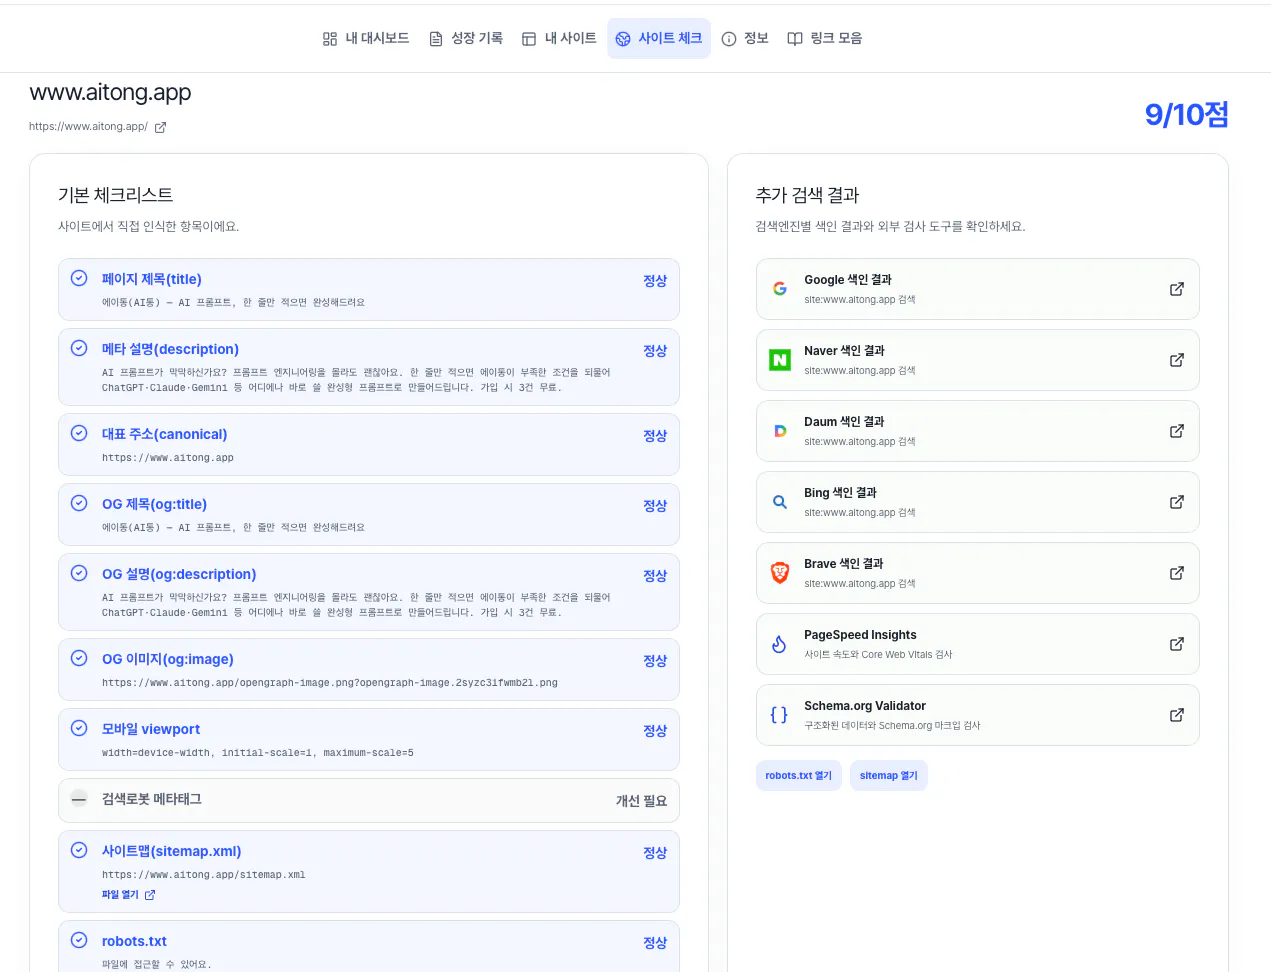Open the Bing 색인 결과 external link icon
Viewport: 1271px width, 972px height.
(1177, 502)
